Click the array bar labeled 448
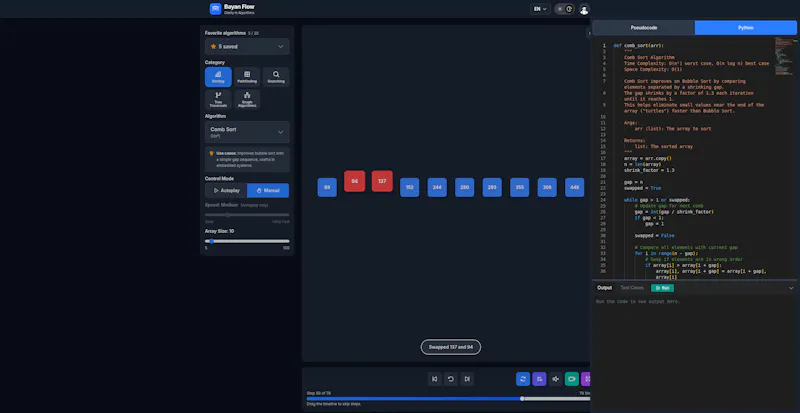The width and height of the screenshot is (800, 413). [574, 187]
